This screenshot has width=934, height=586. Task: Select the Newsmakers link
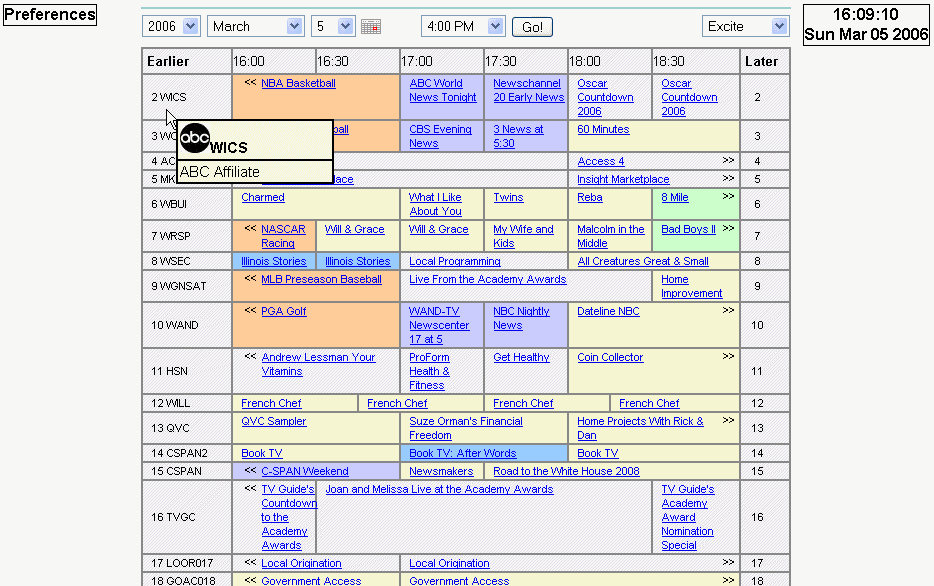click(441, 471)
